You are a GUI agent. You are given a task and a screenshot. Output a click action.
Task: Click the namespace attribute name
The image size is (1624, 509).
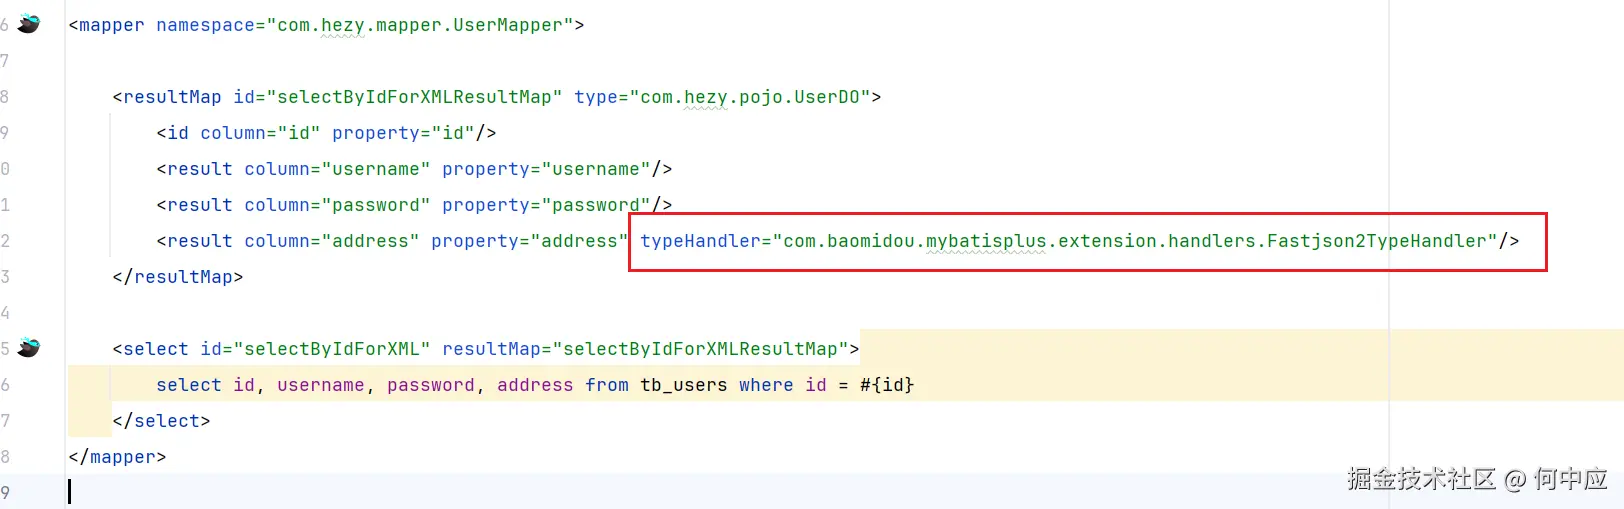click(x=205, y=25)
